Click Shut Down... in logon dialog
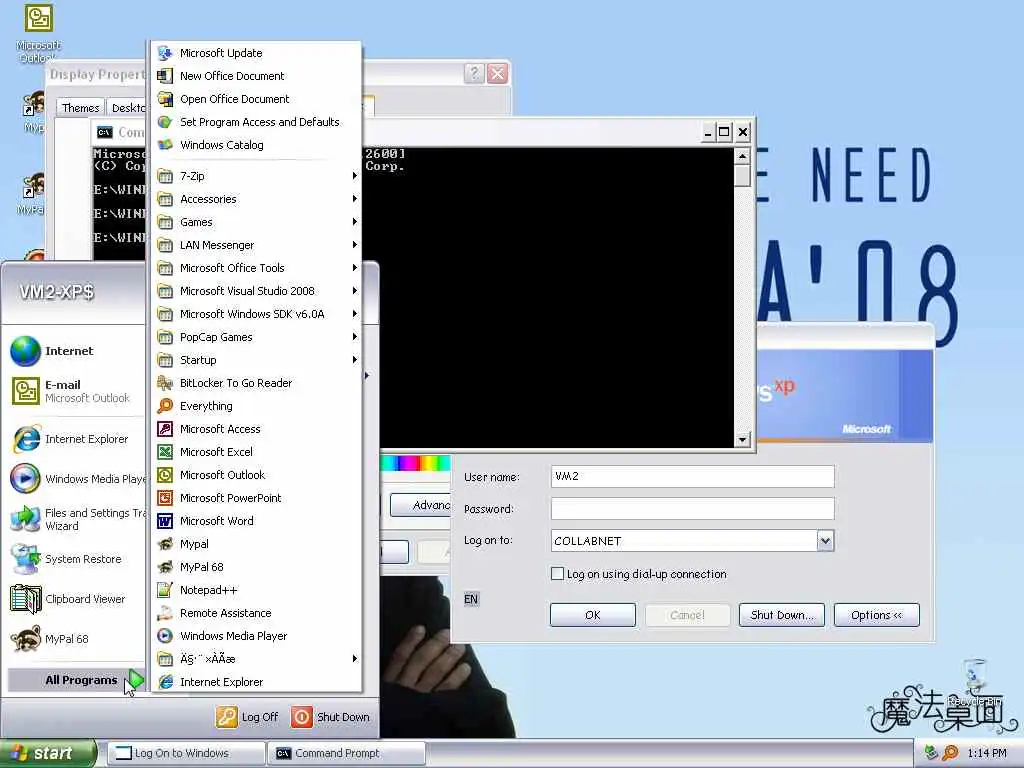 point(782,615)
